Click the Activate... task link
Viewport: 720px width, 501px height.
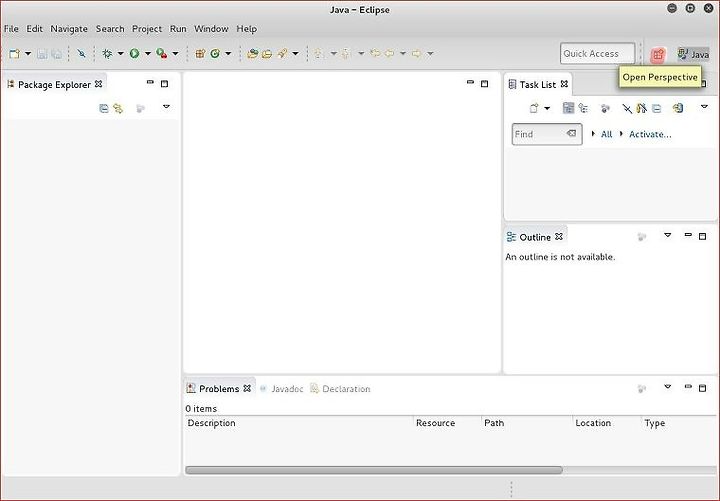point(650,134)
